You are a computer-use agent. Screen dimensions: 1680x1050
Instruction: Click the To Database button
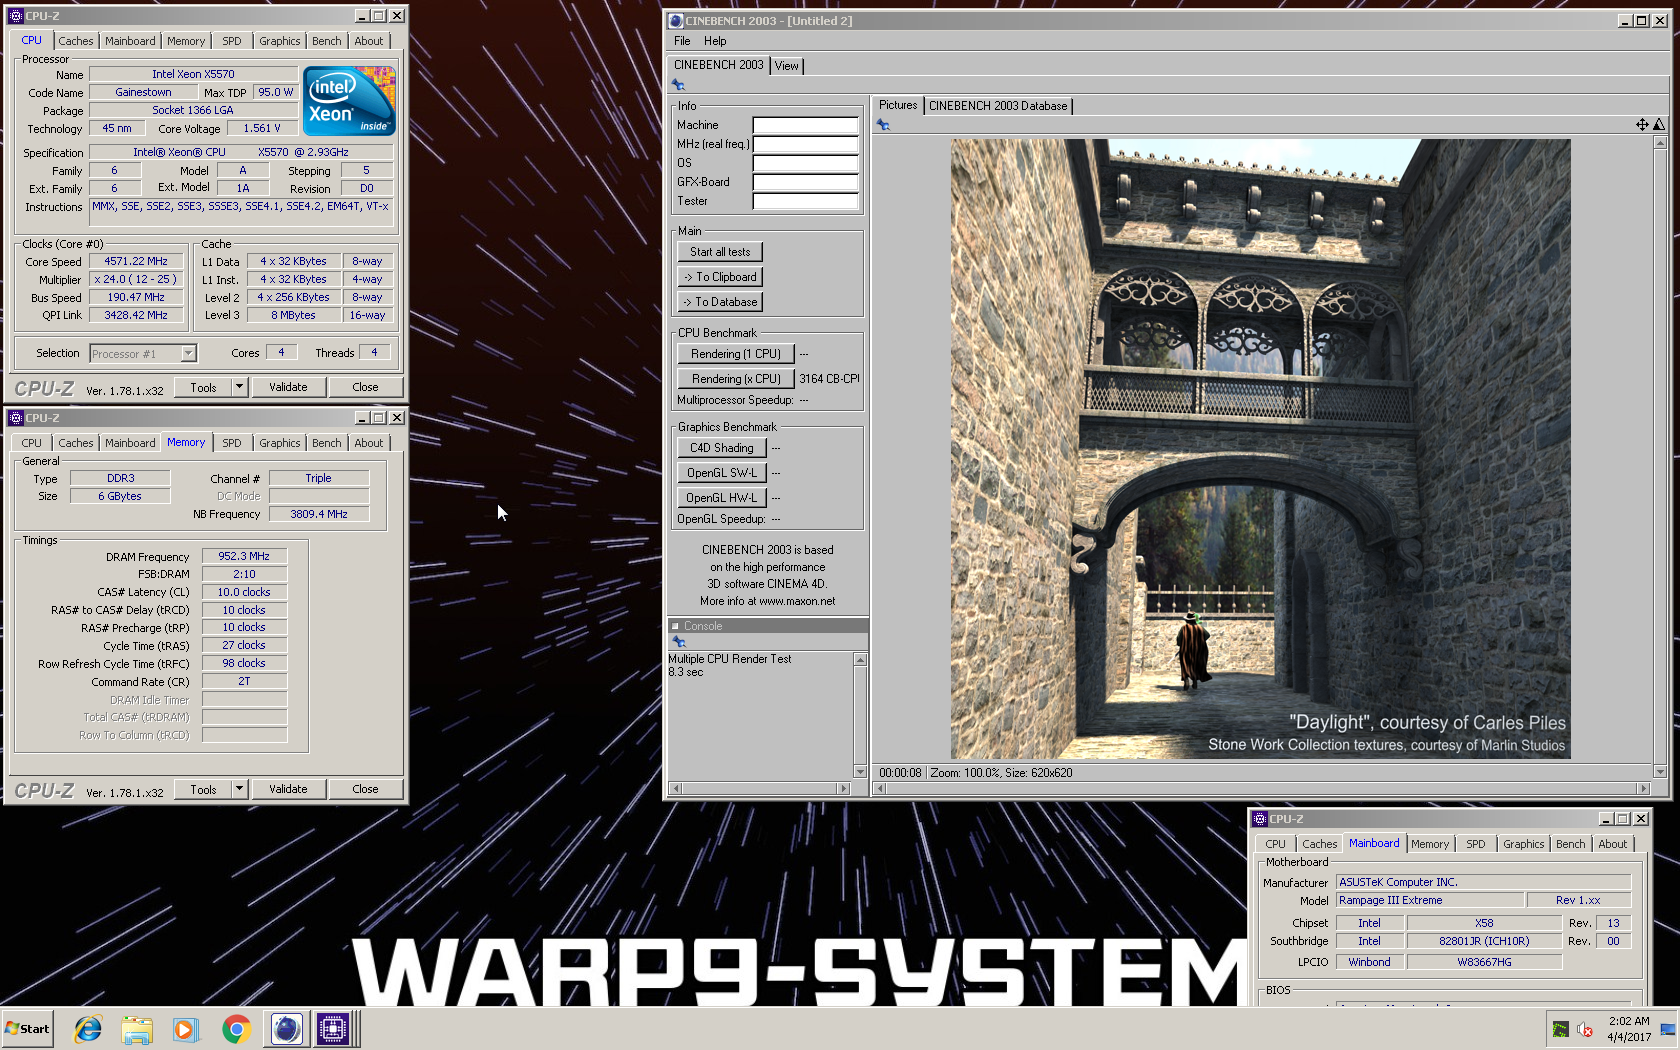(x=720, y=302)
